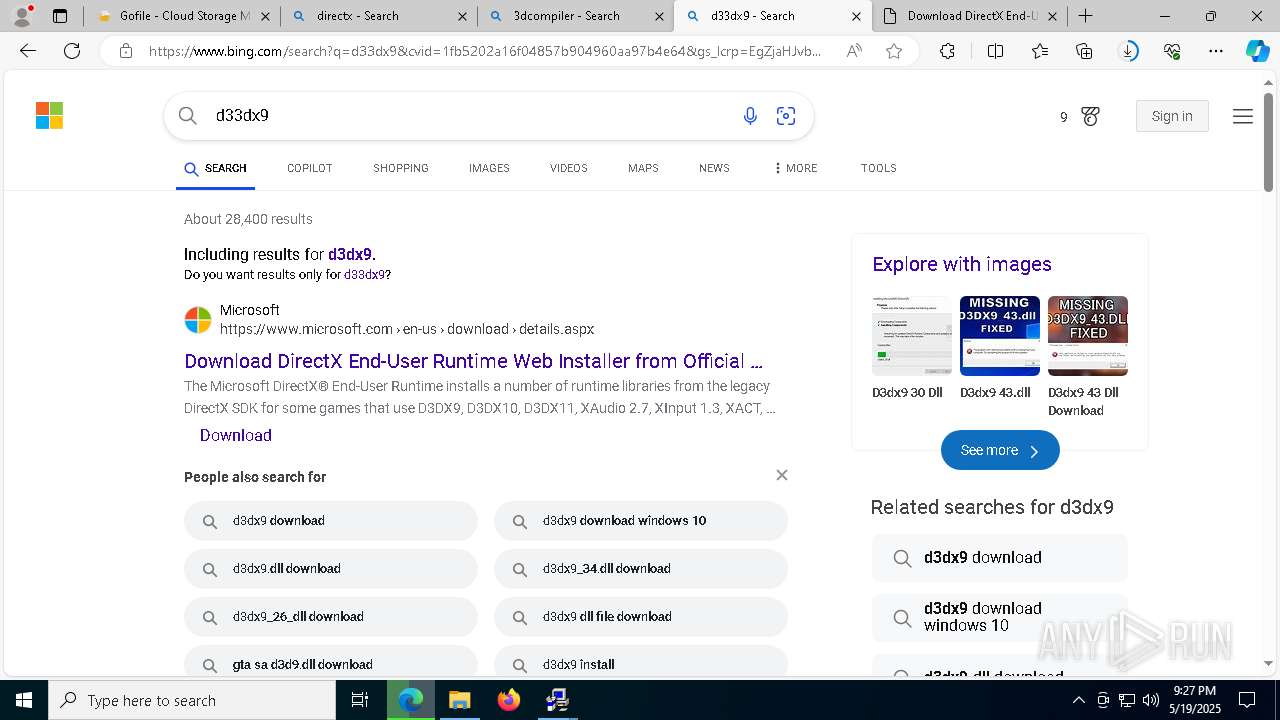Open Favorites list icon
The height and width of the screenshot is (720, 1280).
point(1040,51)
